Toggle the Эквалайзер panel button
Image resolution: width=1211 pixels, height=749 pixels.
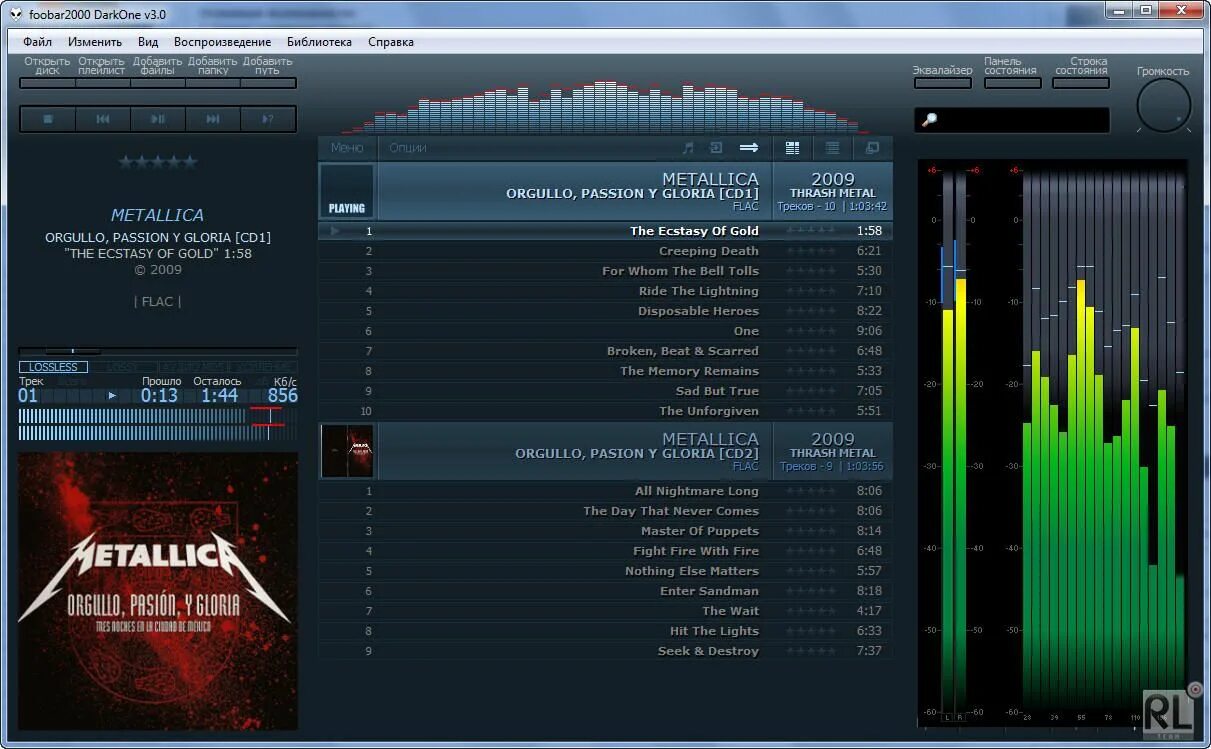pyautogui.click(x=942, y=83)
